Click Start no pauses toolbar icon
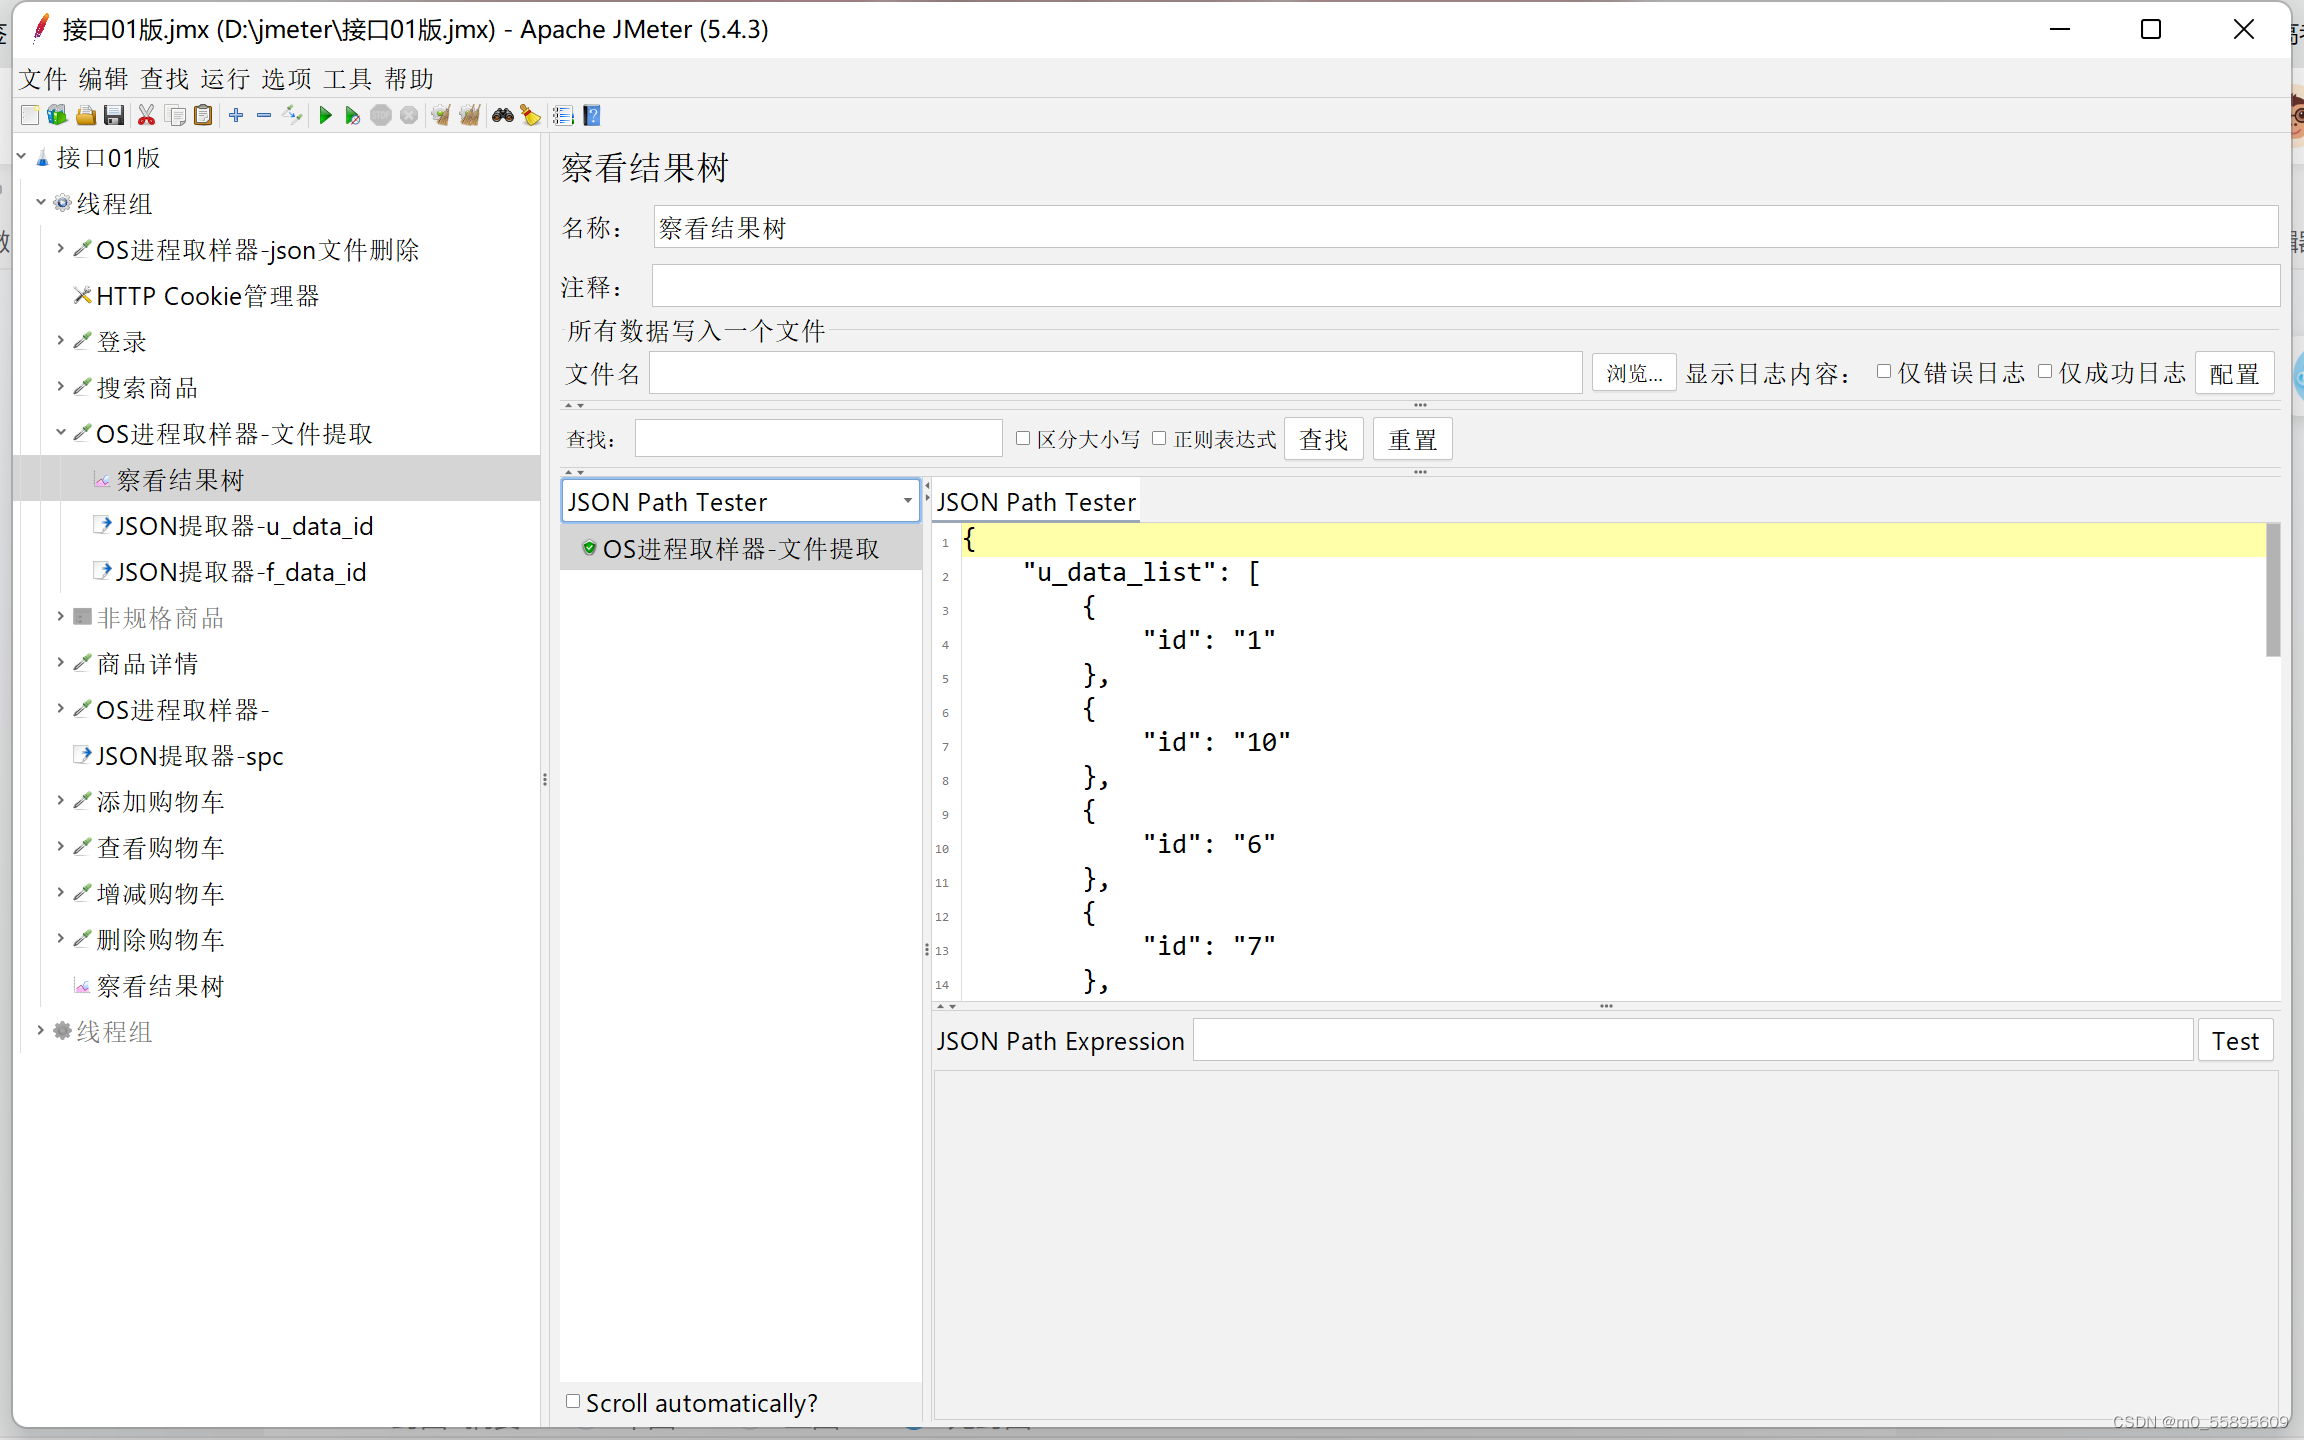This screenshot has width=2304, height=1440. 352,116
